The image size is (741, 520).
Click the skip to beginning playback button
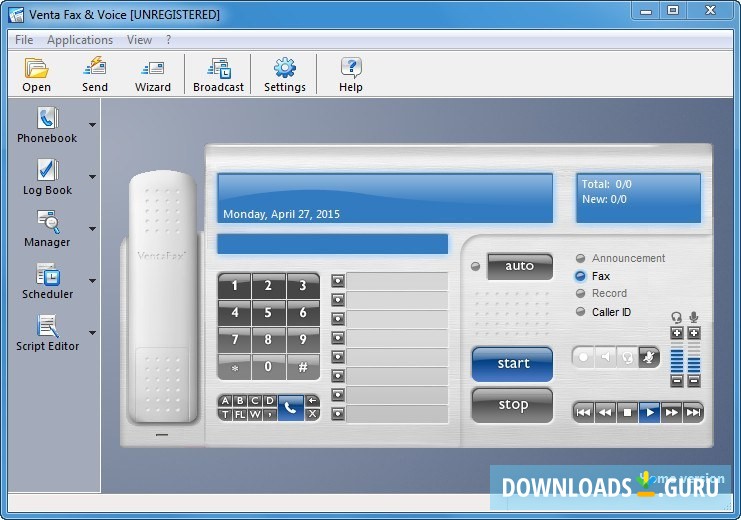(x=583, y=413)
